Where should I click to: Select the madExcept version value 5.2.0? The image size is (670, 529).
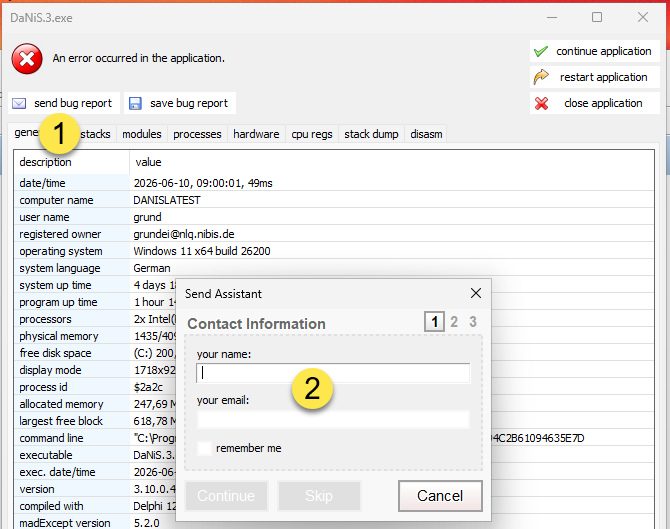[147, 523]
